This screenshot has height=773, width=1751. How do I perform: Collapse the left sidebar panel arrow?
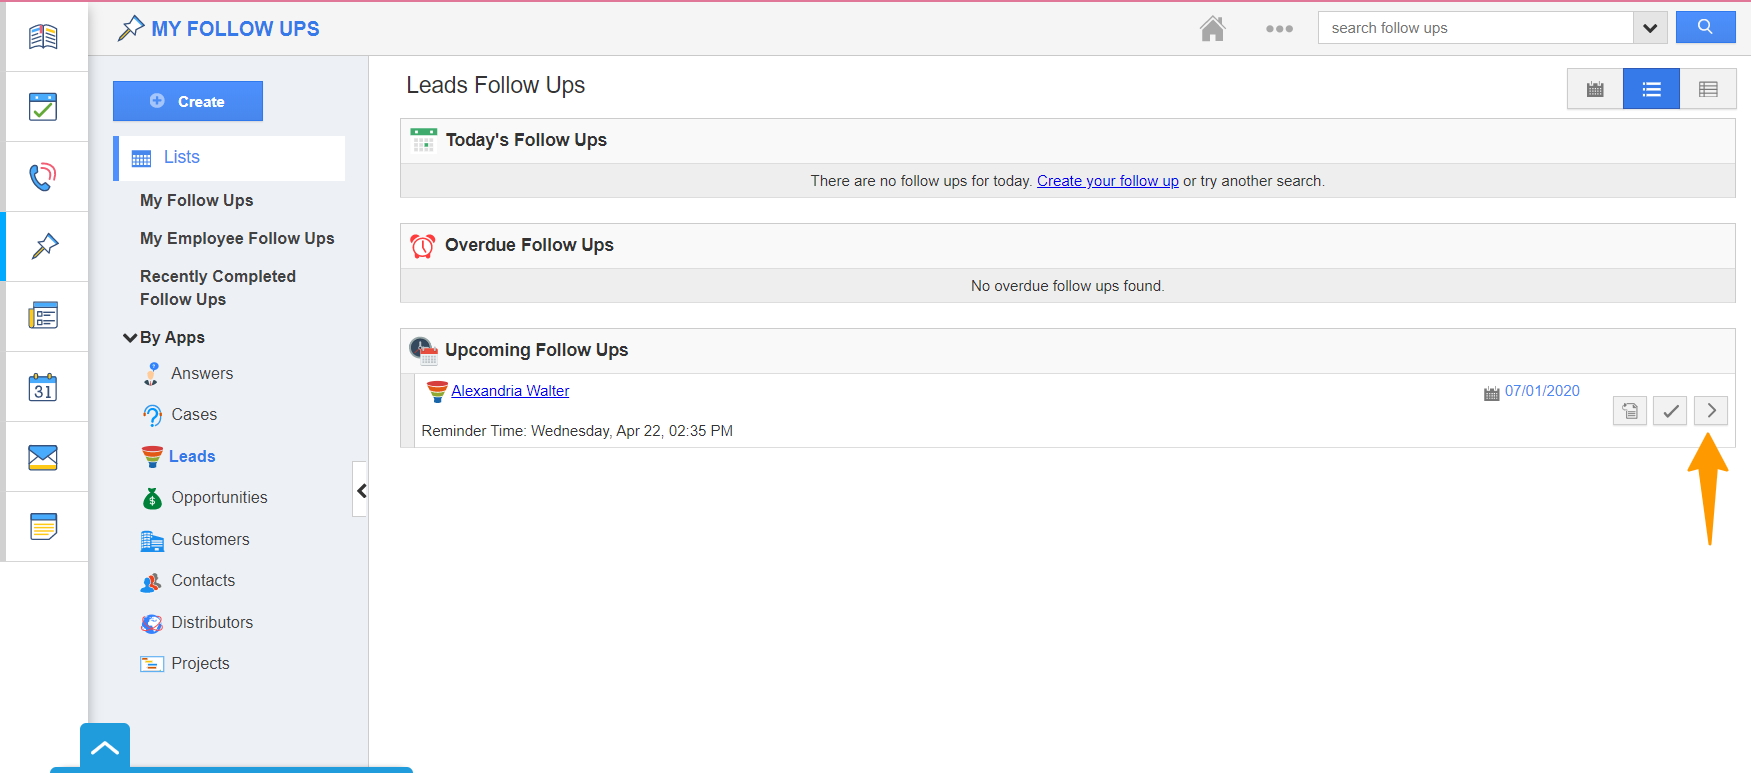361,490
